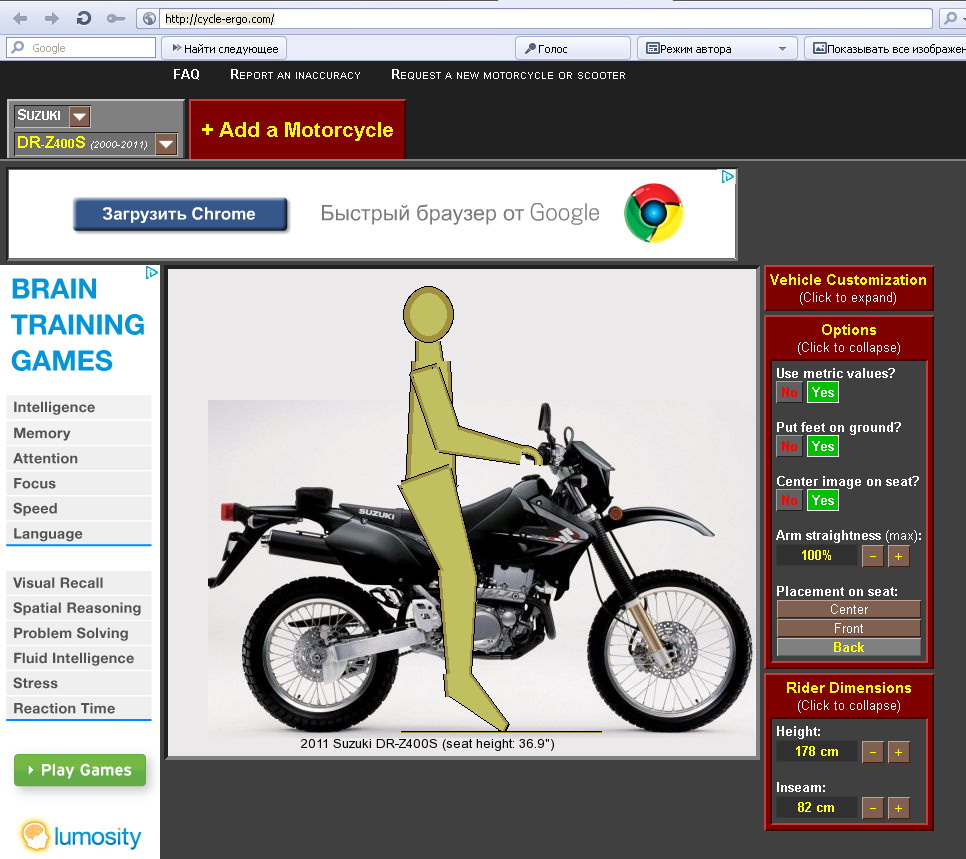Set Center image on seat to No
The image size is (966, 859).
point(789,500)
